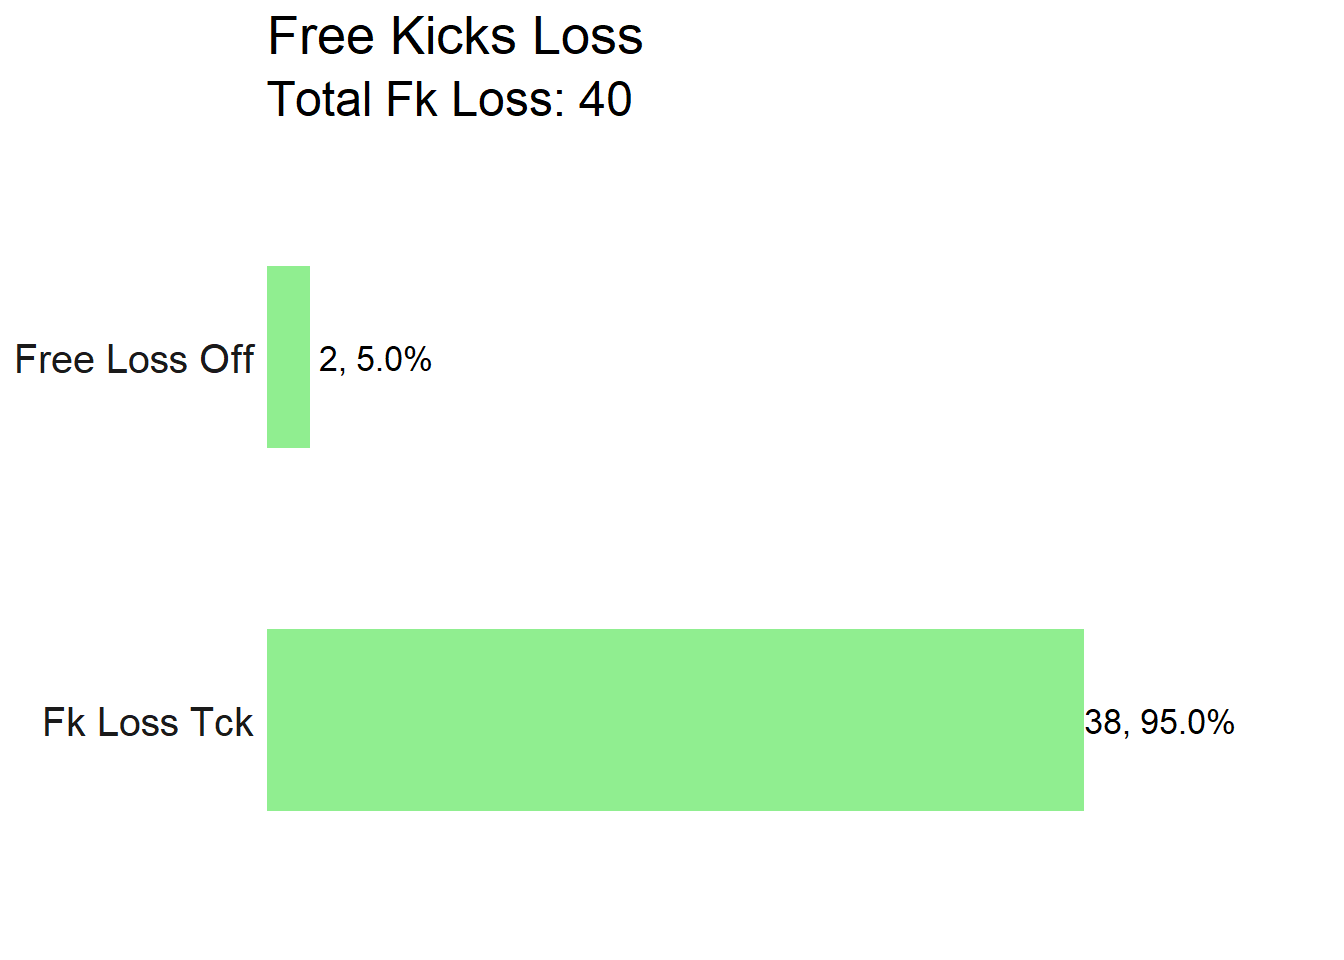Click the "Fk Loss Tck" axis label
The height and width of the screenshot is (960, 1344).
[148, 723]
